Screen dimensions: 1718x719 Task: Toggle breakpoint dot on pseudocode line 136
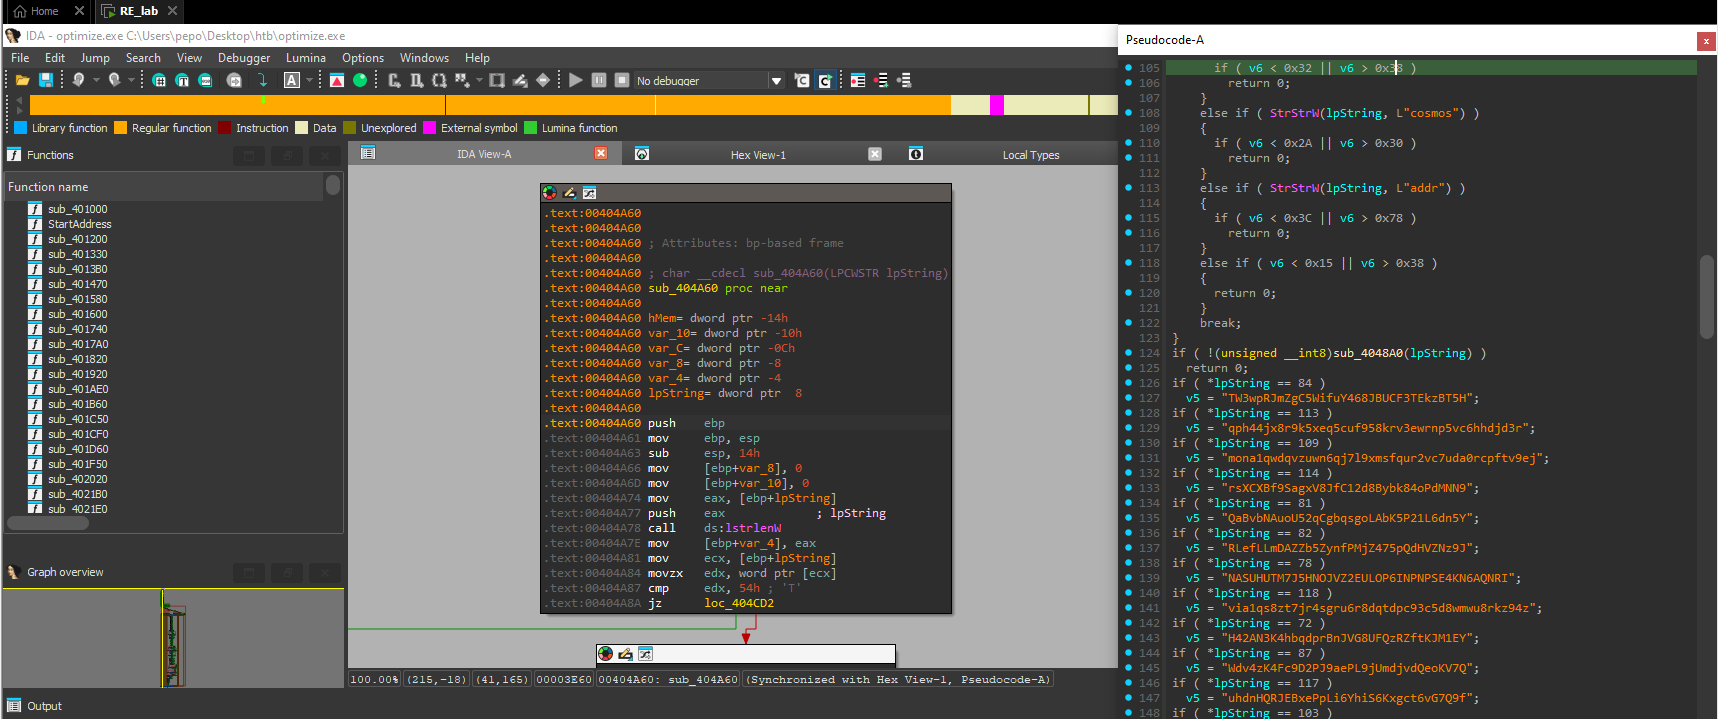[x=1128, y=533]
